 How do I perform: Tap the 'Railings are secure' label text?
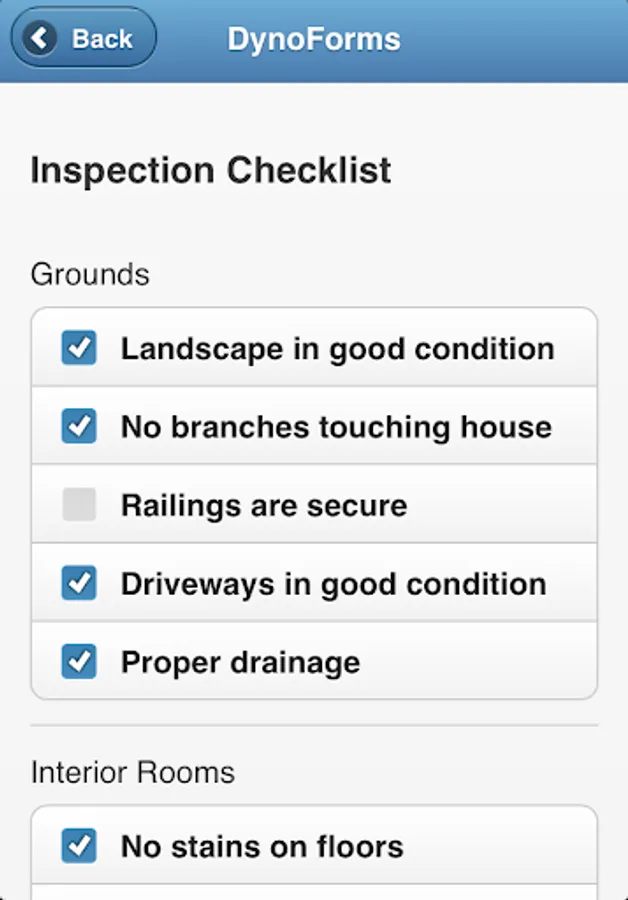coord(264,505)
